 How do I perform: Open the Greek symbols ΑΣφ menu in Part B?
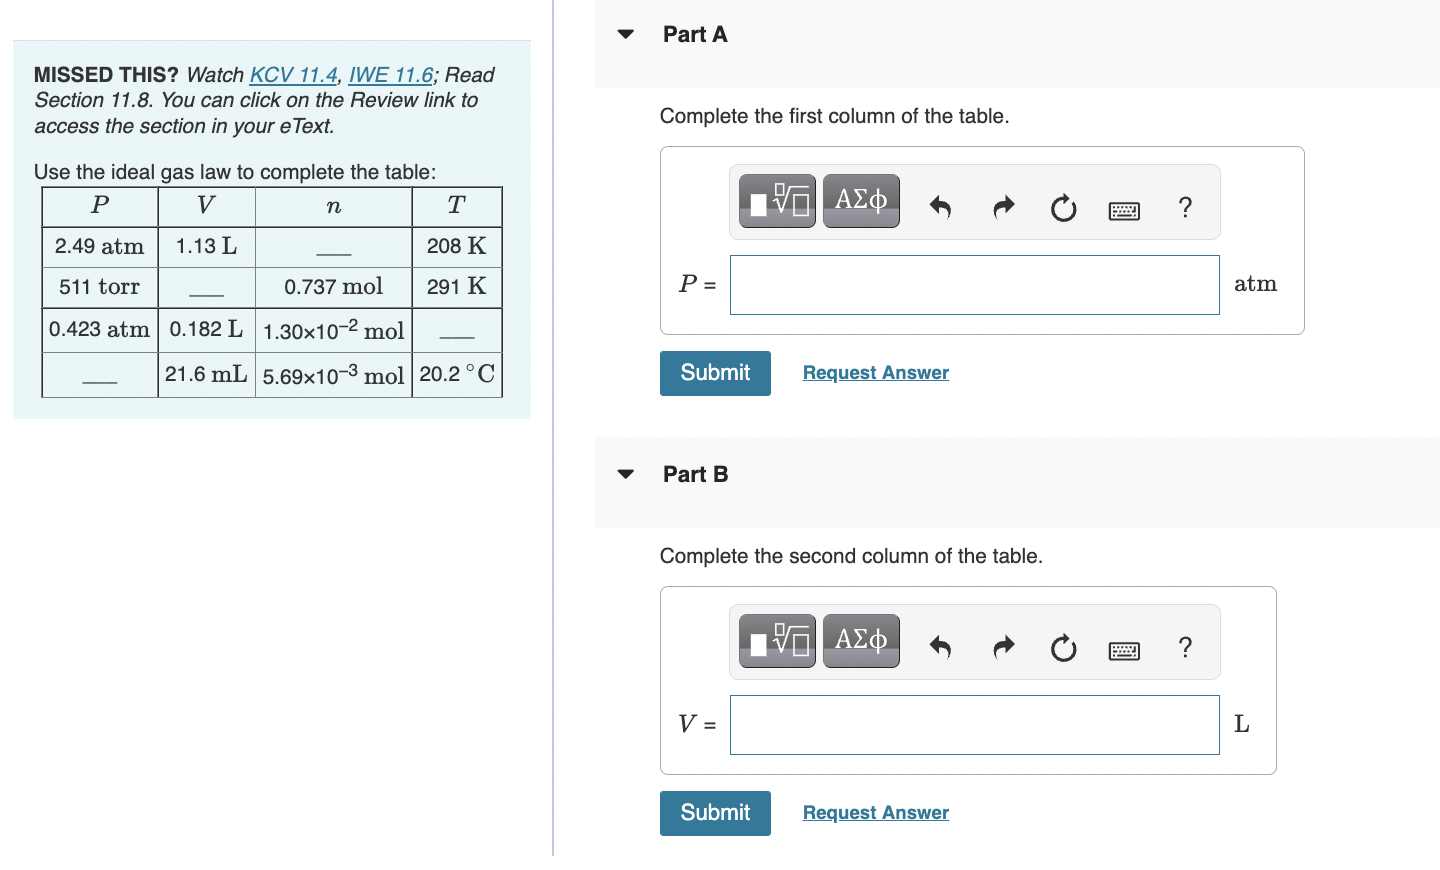[x=861, y=640]
